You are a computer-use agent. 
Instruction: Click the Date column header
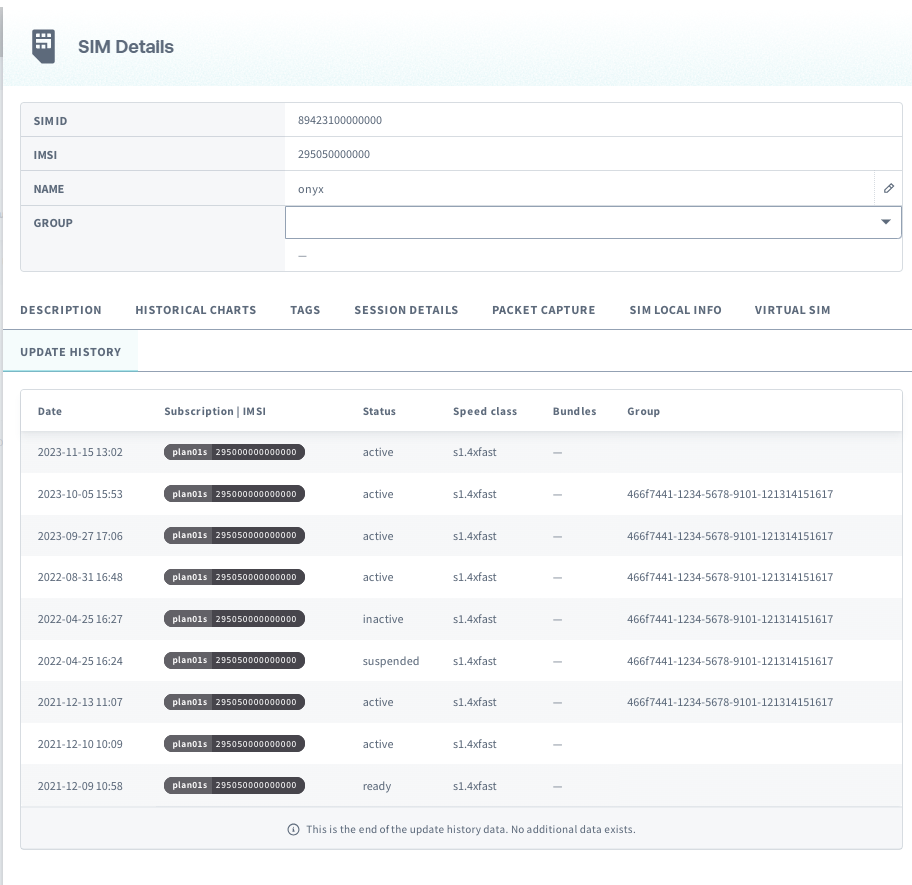point(50,411)
